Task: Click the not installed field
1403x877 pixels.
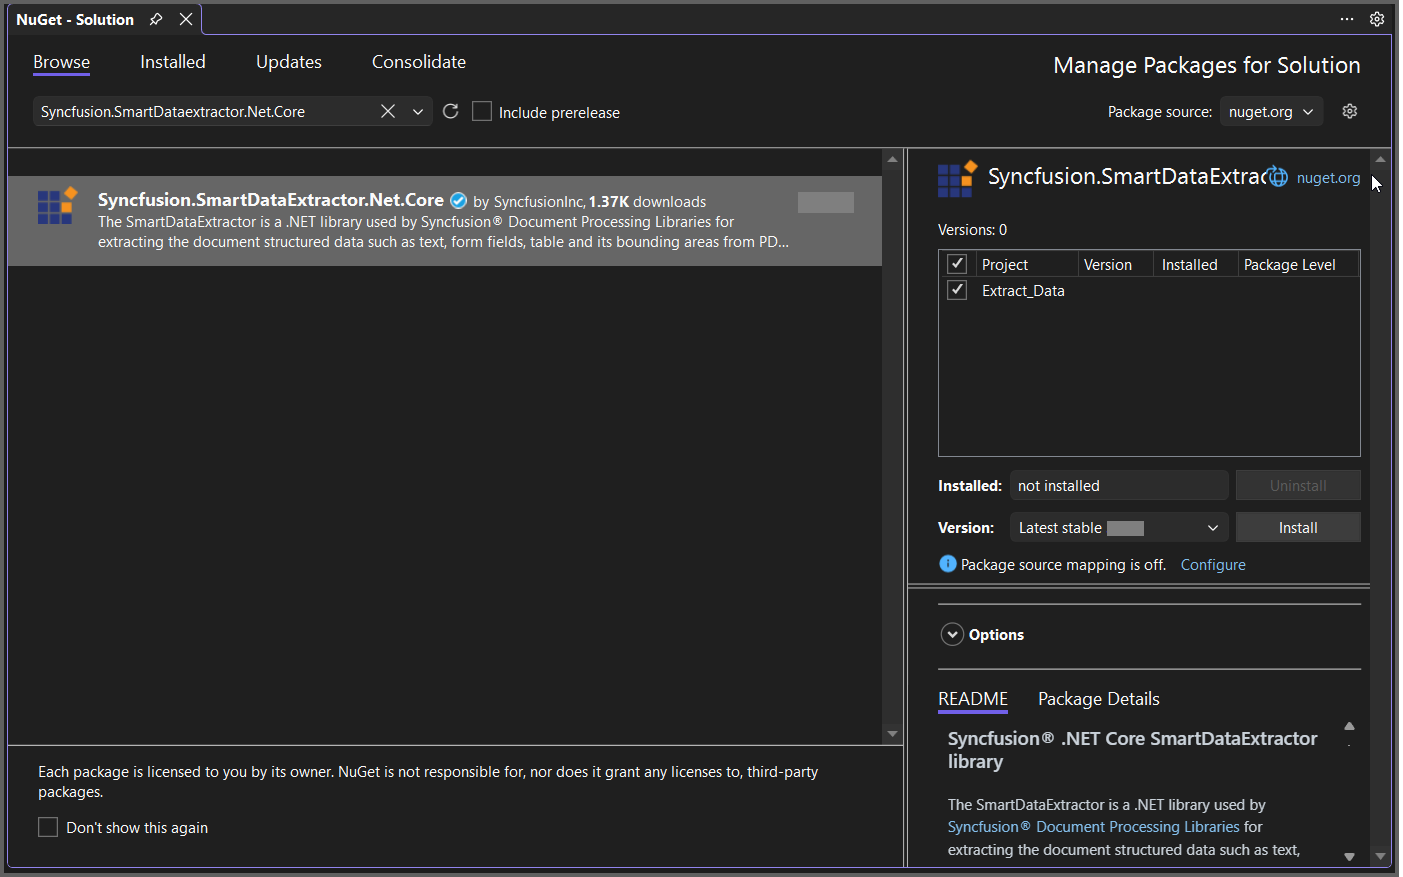Action: (1119, 485)
